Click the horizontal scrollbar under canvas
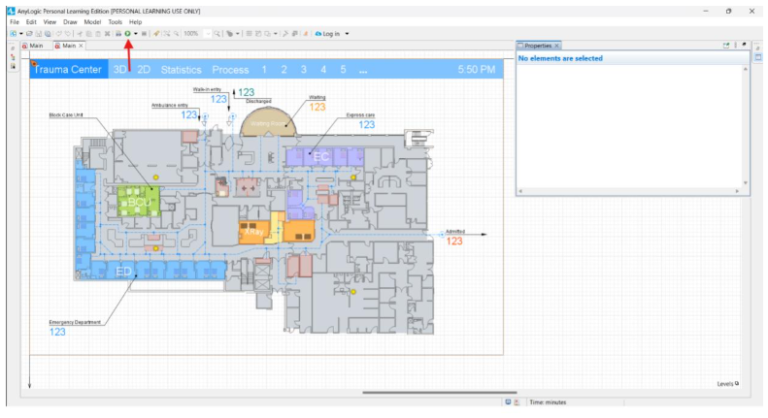 pos(439,393)
